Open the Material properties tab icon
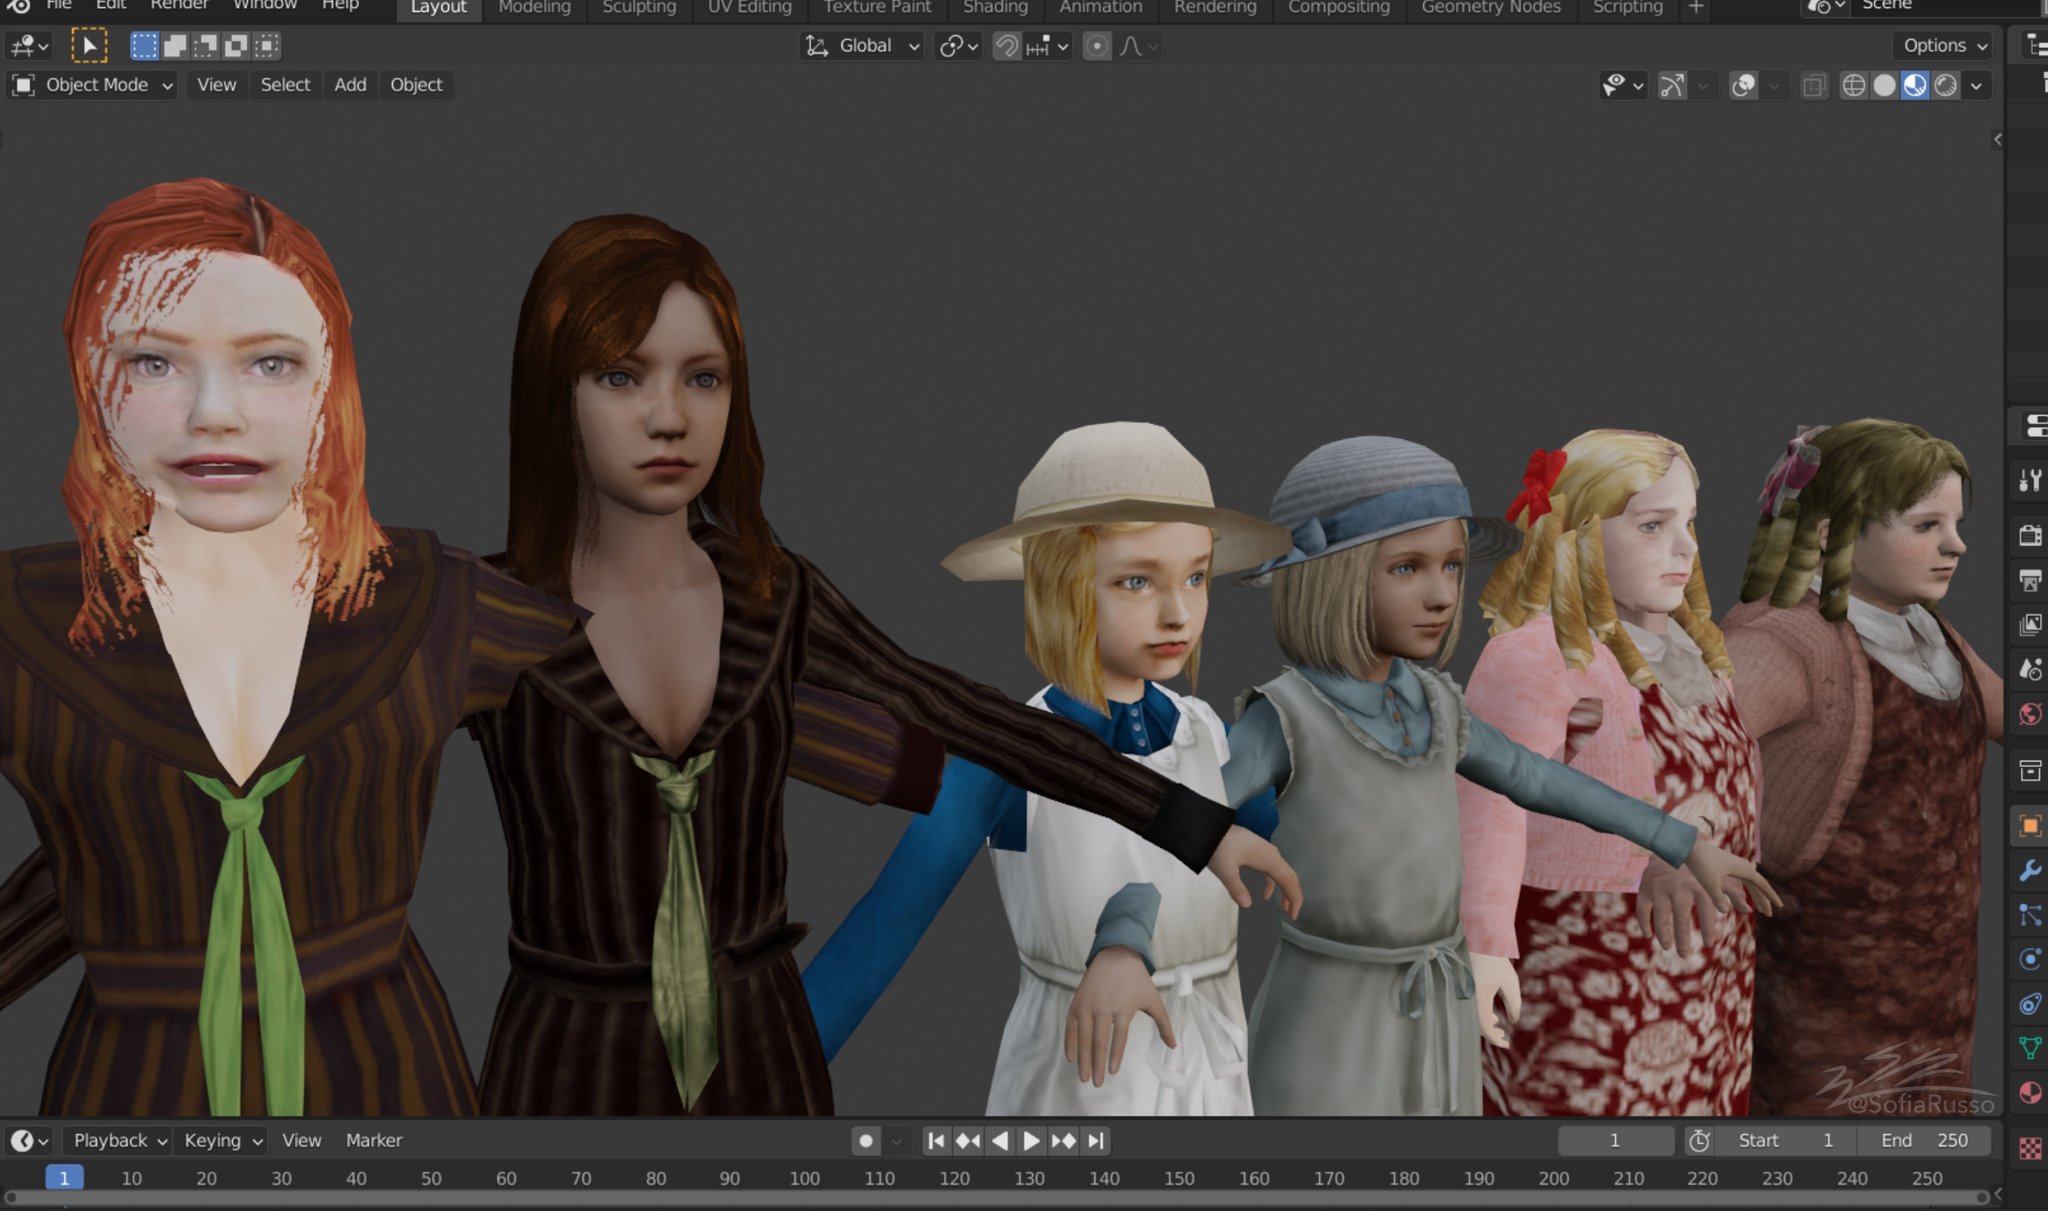 (2030, 1092)
